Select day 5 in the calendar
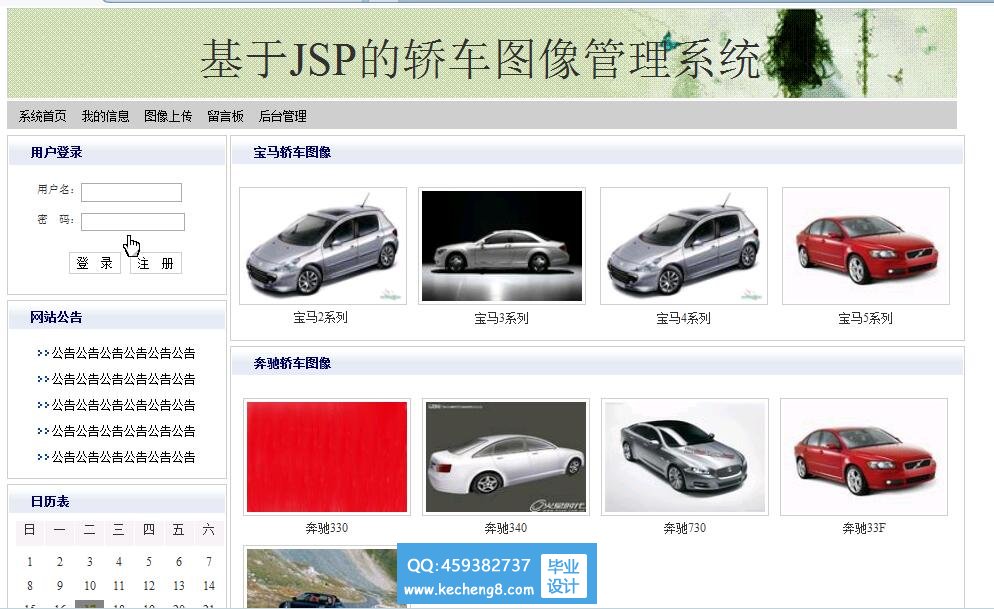This screenshot has width=994, height=609. point(149,561)
